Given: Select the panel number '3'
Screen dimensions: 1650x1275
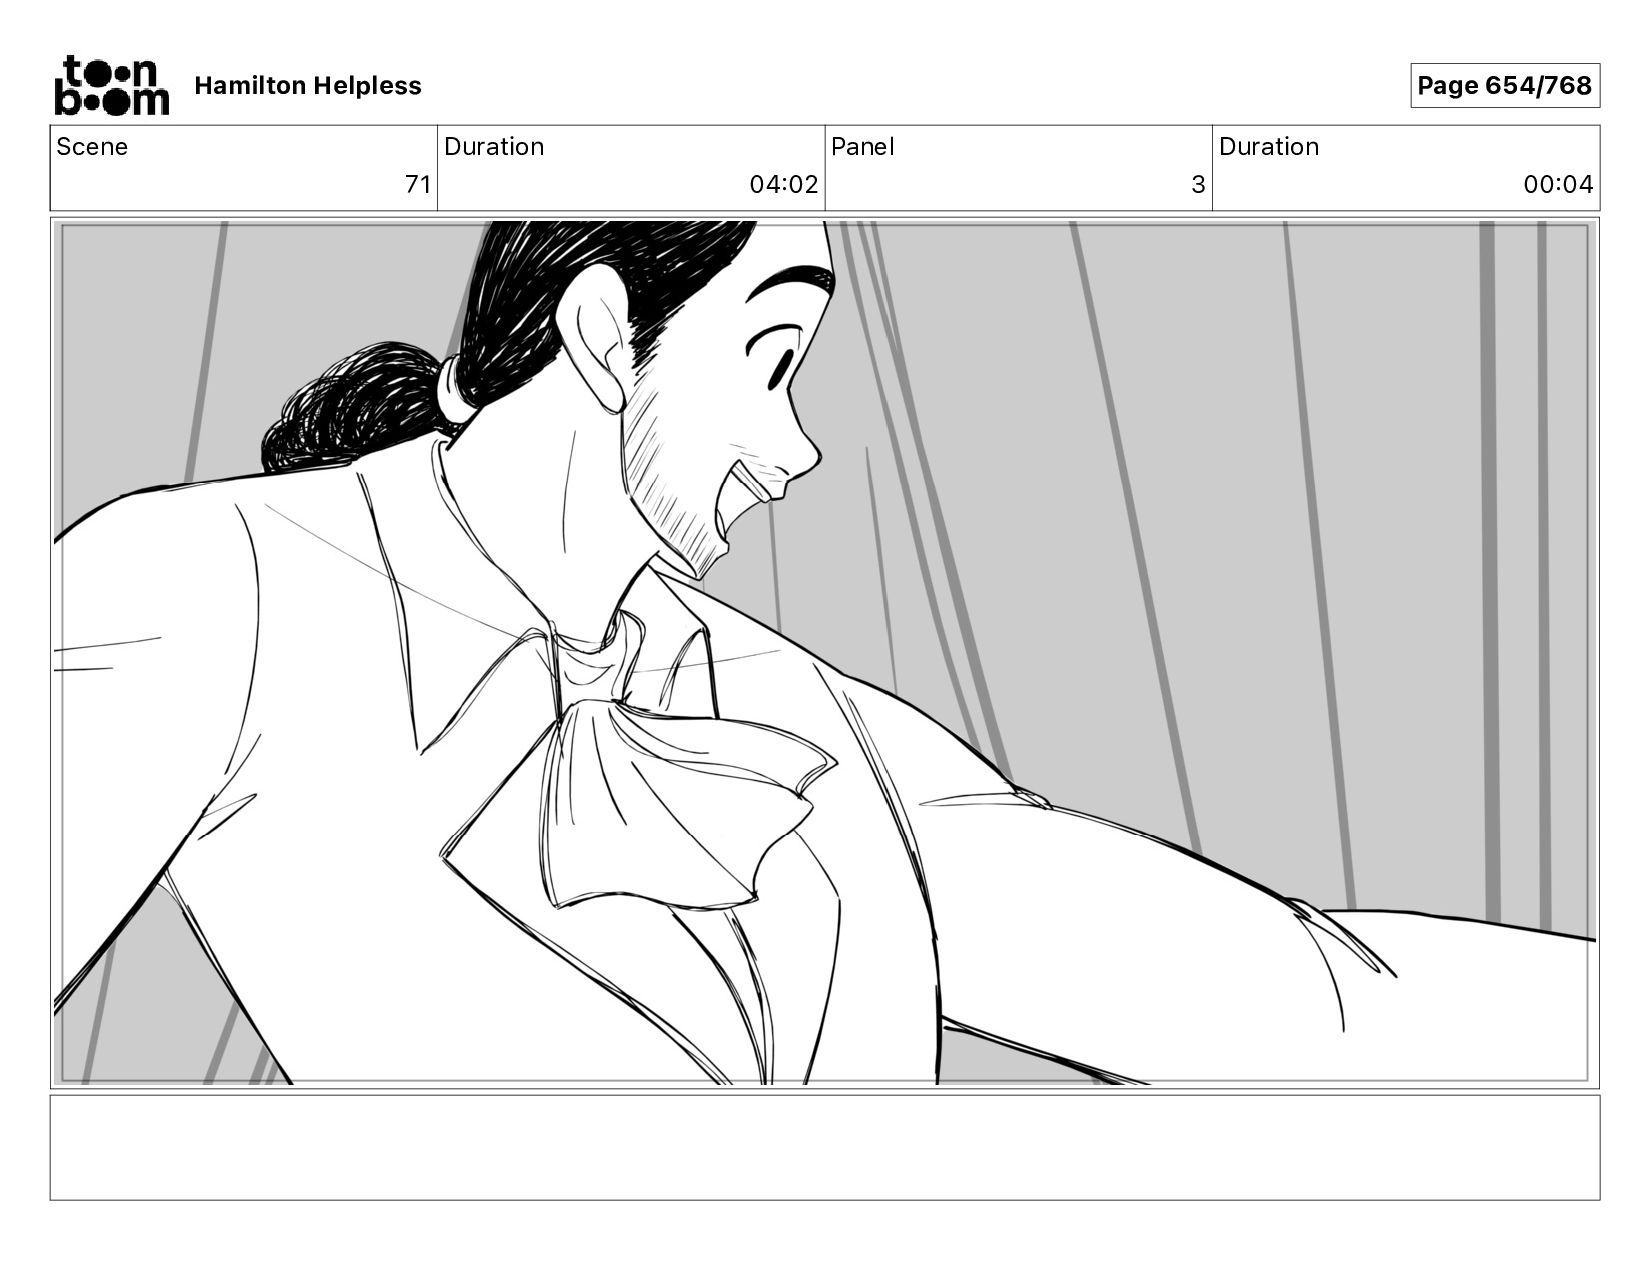Looking at the screenshot, I should pos(1198,185).
